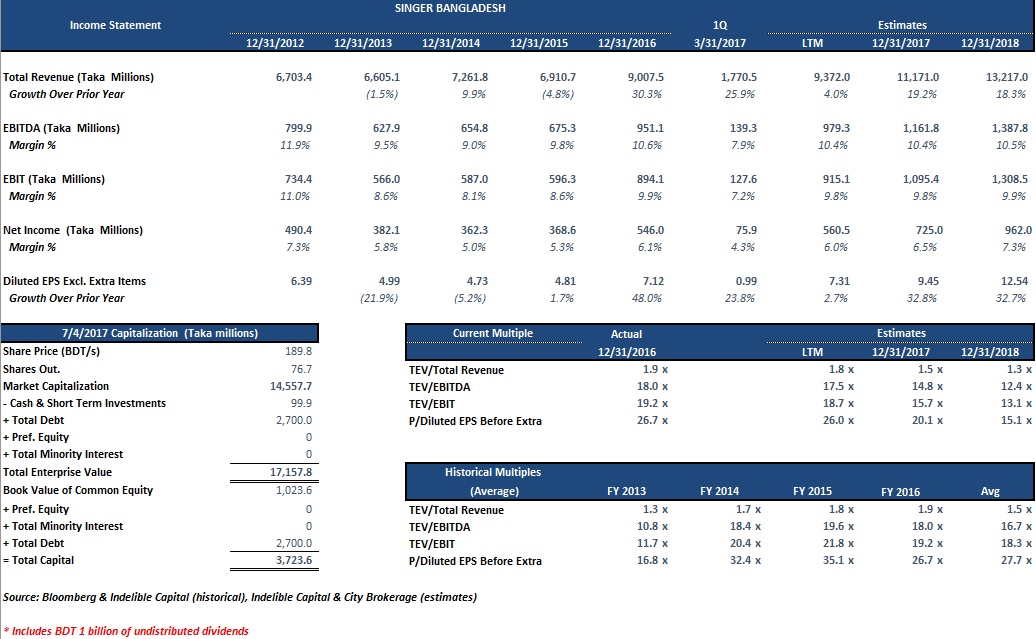Viewport: 1036px width, 639px height.
Task: Select the 962.0 net income estimate
Action: click(1018, 230)
